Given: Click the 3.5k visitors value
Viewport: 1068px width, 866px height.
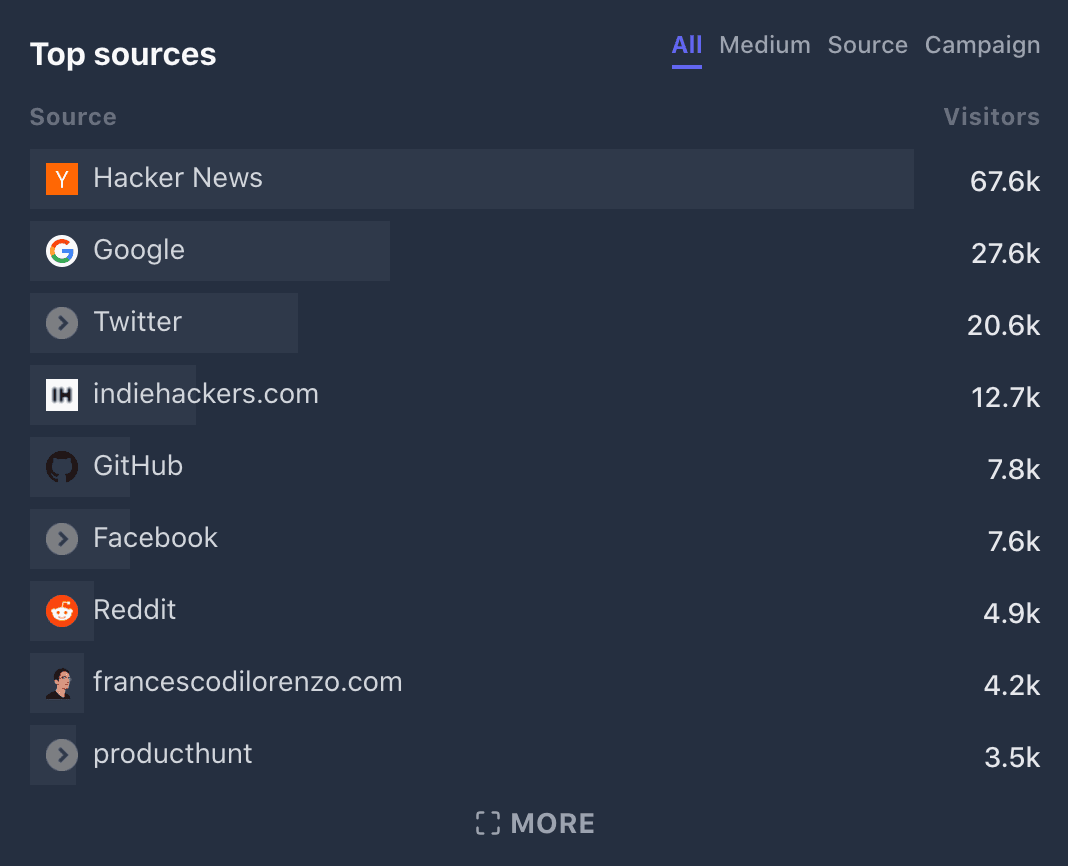Looking at the screenshot, I should tap(1012, 758).
